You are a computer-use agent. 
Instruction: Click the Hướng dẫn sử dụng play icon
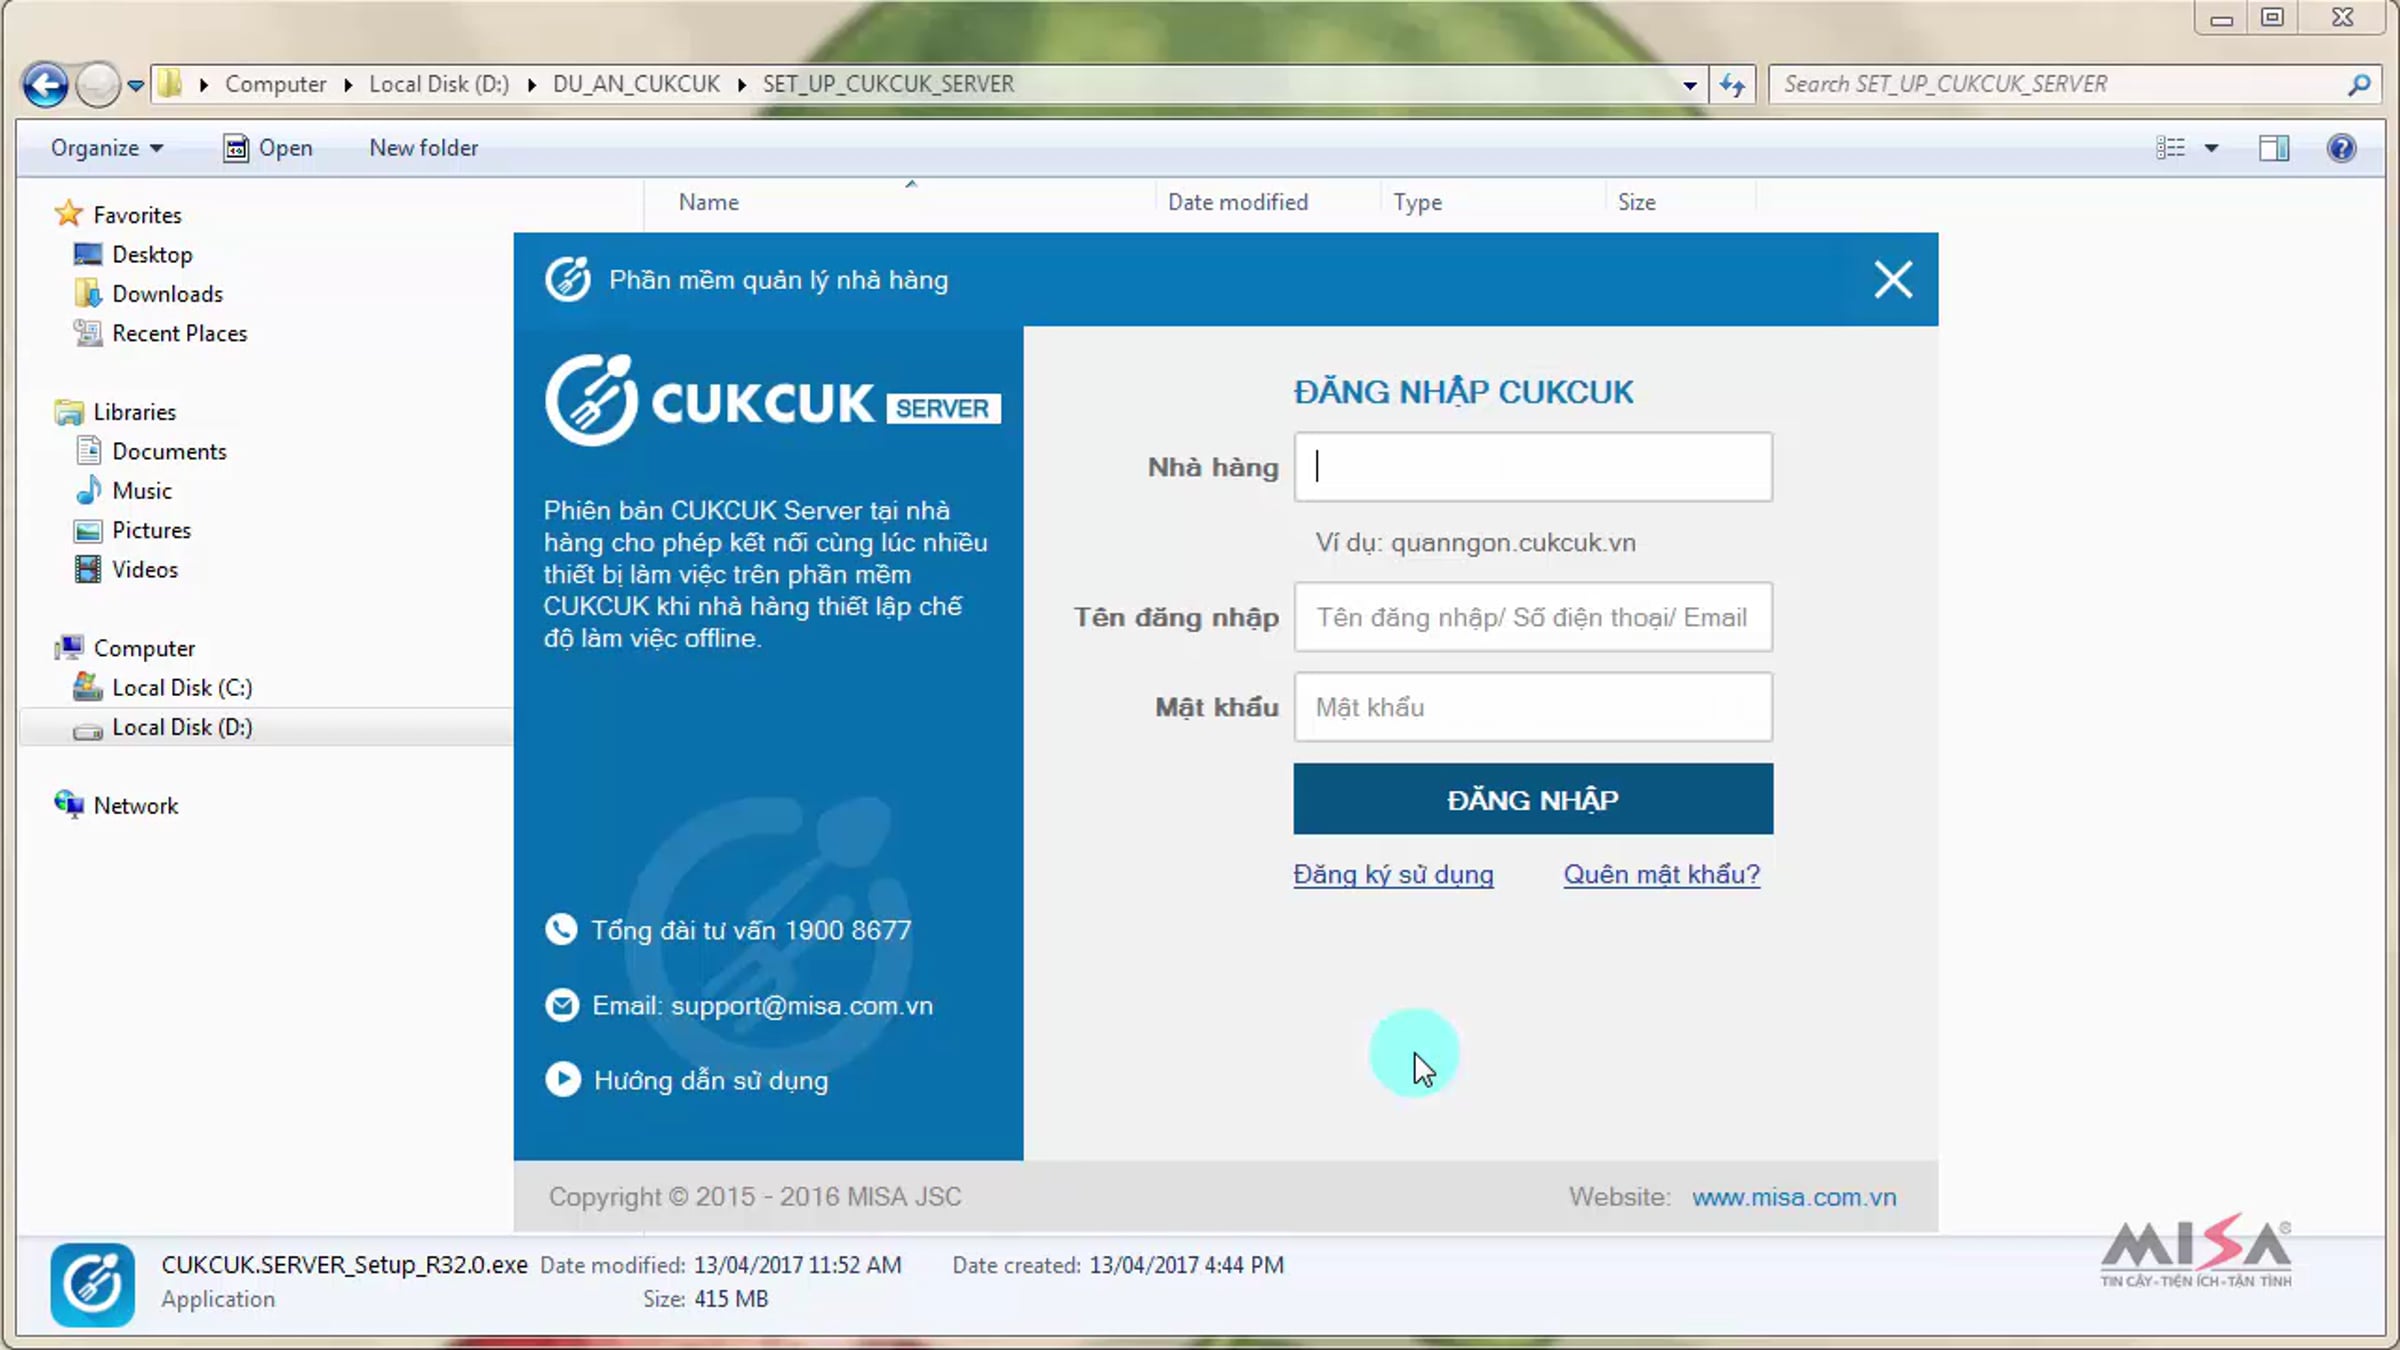tap(563, 1080)
